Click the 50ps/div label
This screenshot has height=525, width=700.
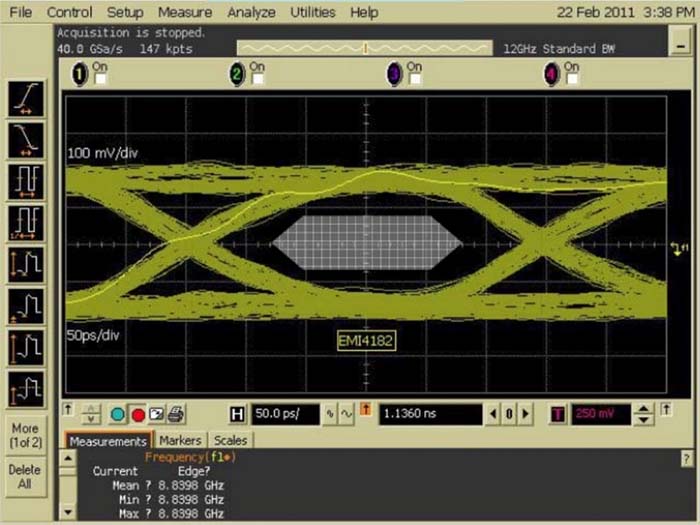point(93,335)
